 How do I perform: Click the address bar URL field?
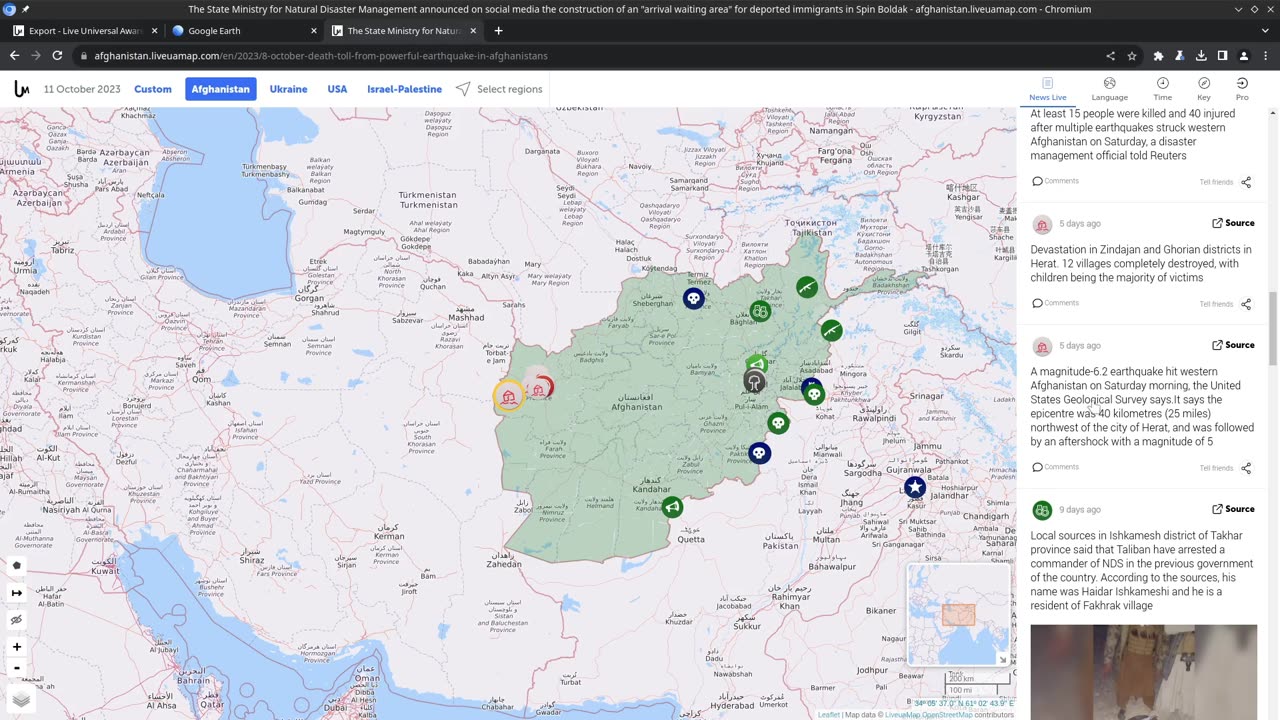tap(590, 56)
